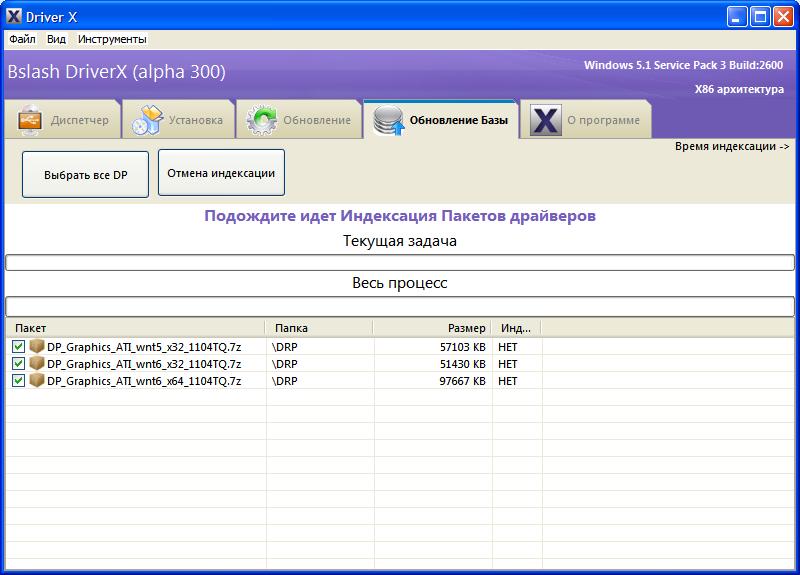The width and height of the screenshot is (800, 575).
Task: Click the Диспетчер tab USB icon
Action: [30, 120]
